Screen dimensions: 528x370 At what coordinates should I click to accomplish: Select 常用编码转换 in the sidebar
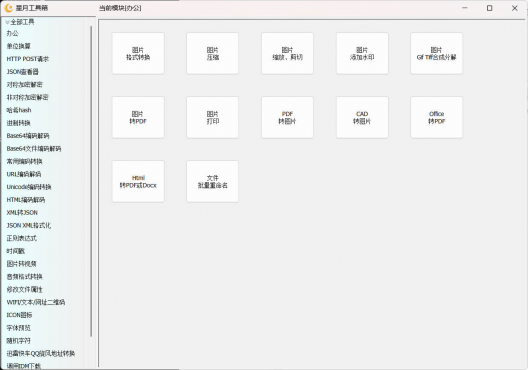click(x=25, y=161)
